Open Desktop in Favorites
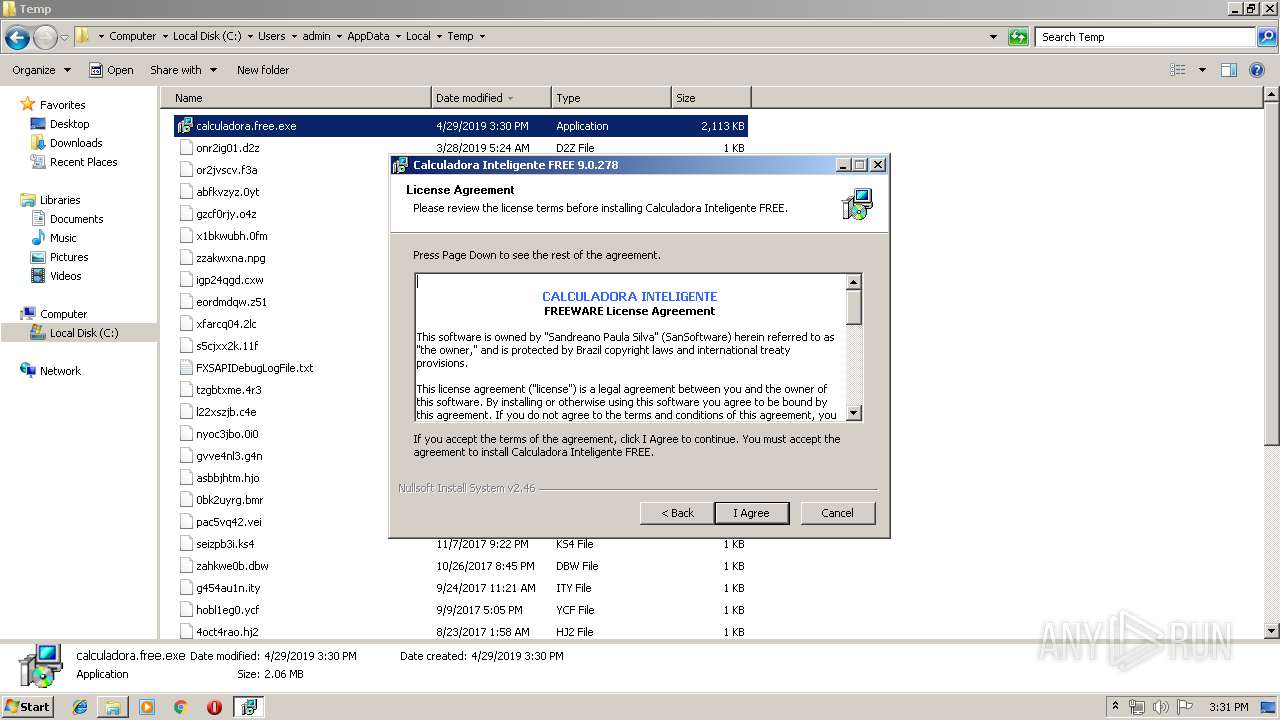1280x720 pixels. [x=69, y=124]
